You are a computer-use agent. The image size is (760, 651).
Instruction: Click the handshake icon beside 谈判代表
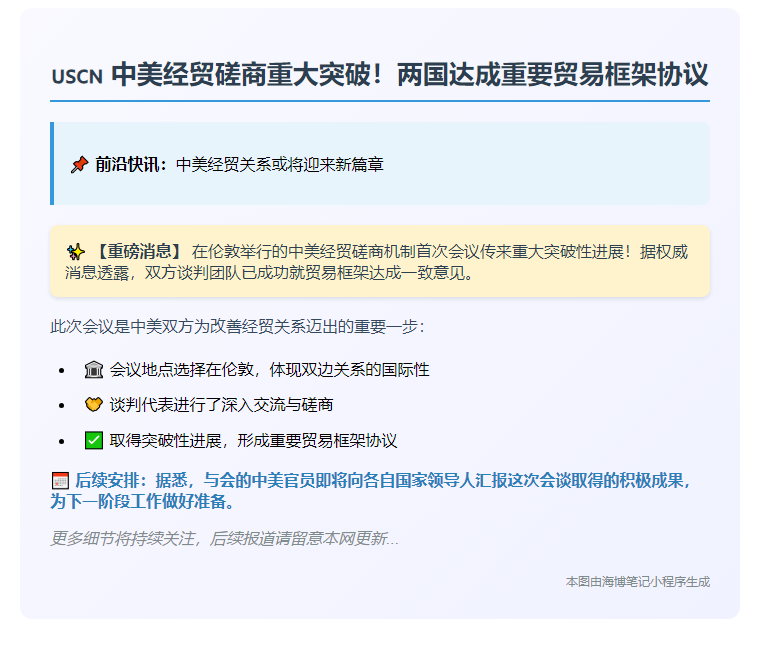[x=94, y=405]
